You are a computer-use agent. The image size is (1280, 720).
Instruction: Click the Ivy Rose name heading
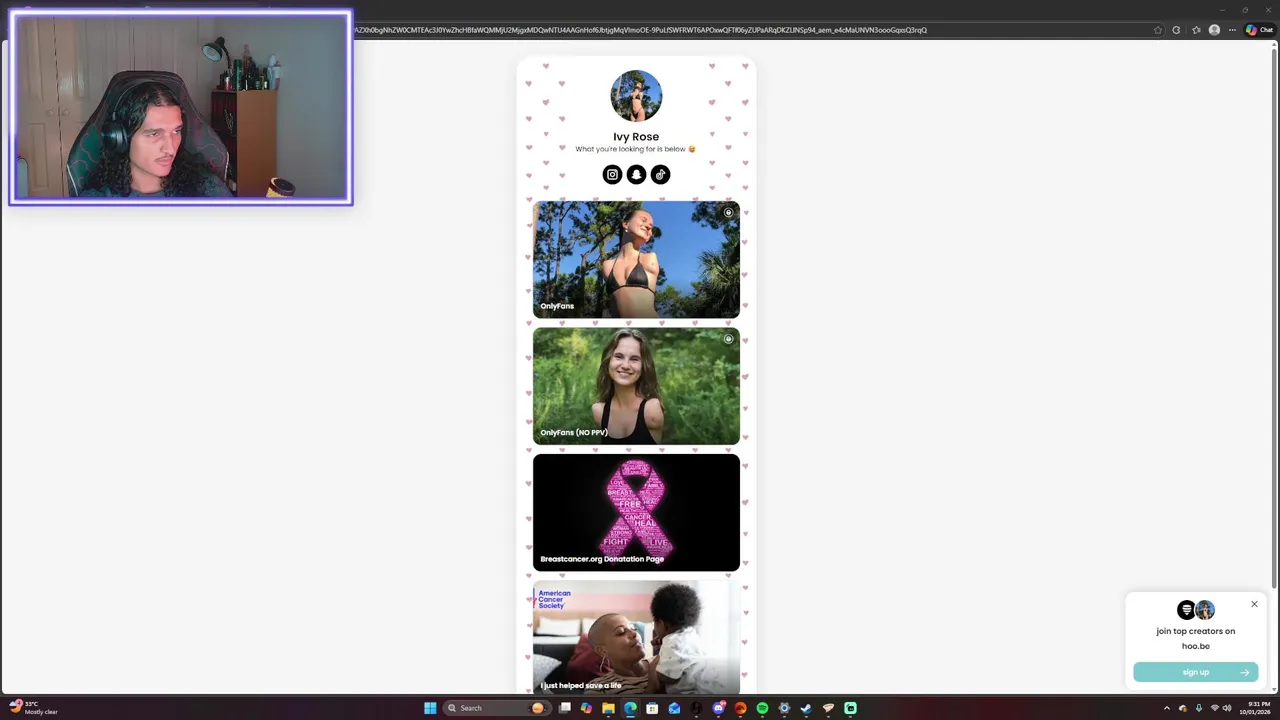tap(636, 137)
